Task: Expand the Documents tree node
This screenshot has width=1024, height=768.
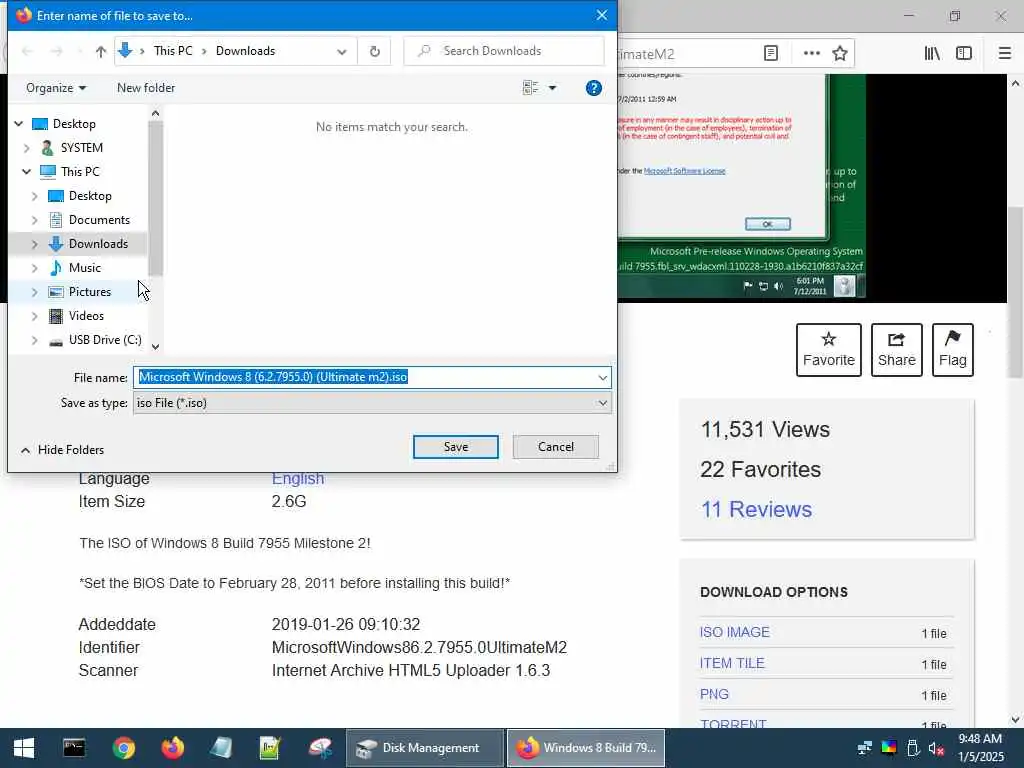Action: pos(35,220)
